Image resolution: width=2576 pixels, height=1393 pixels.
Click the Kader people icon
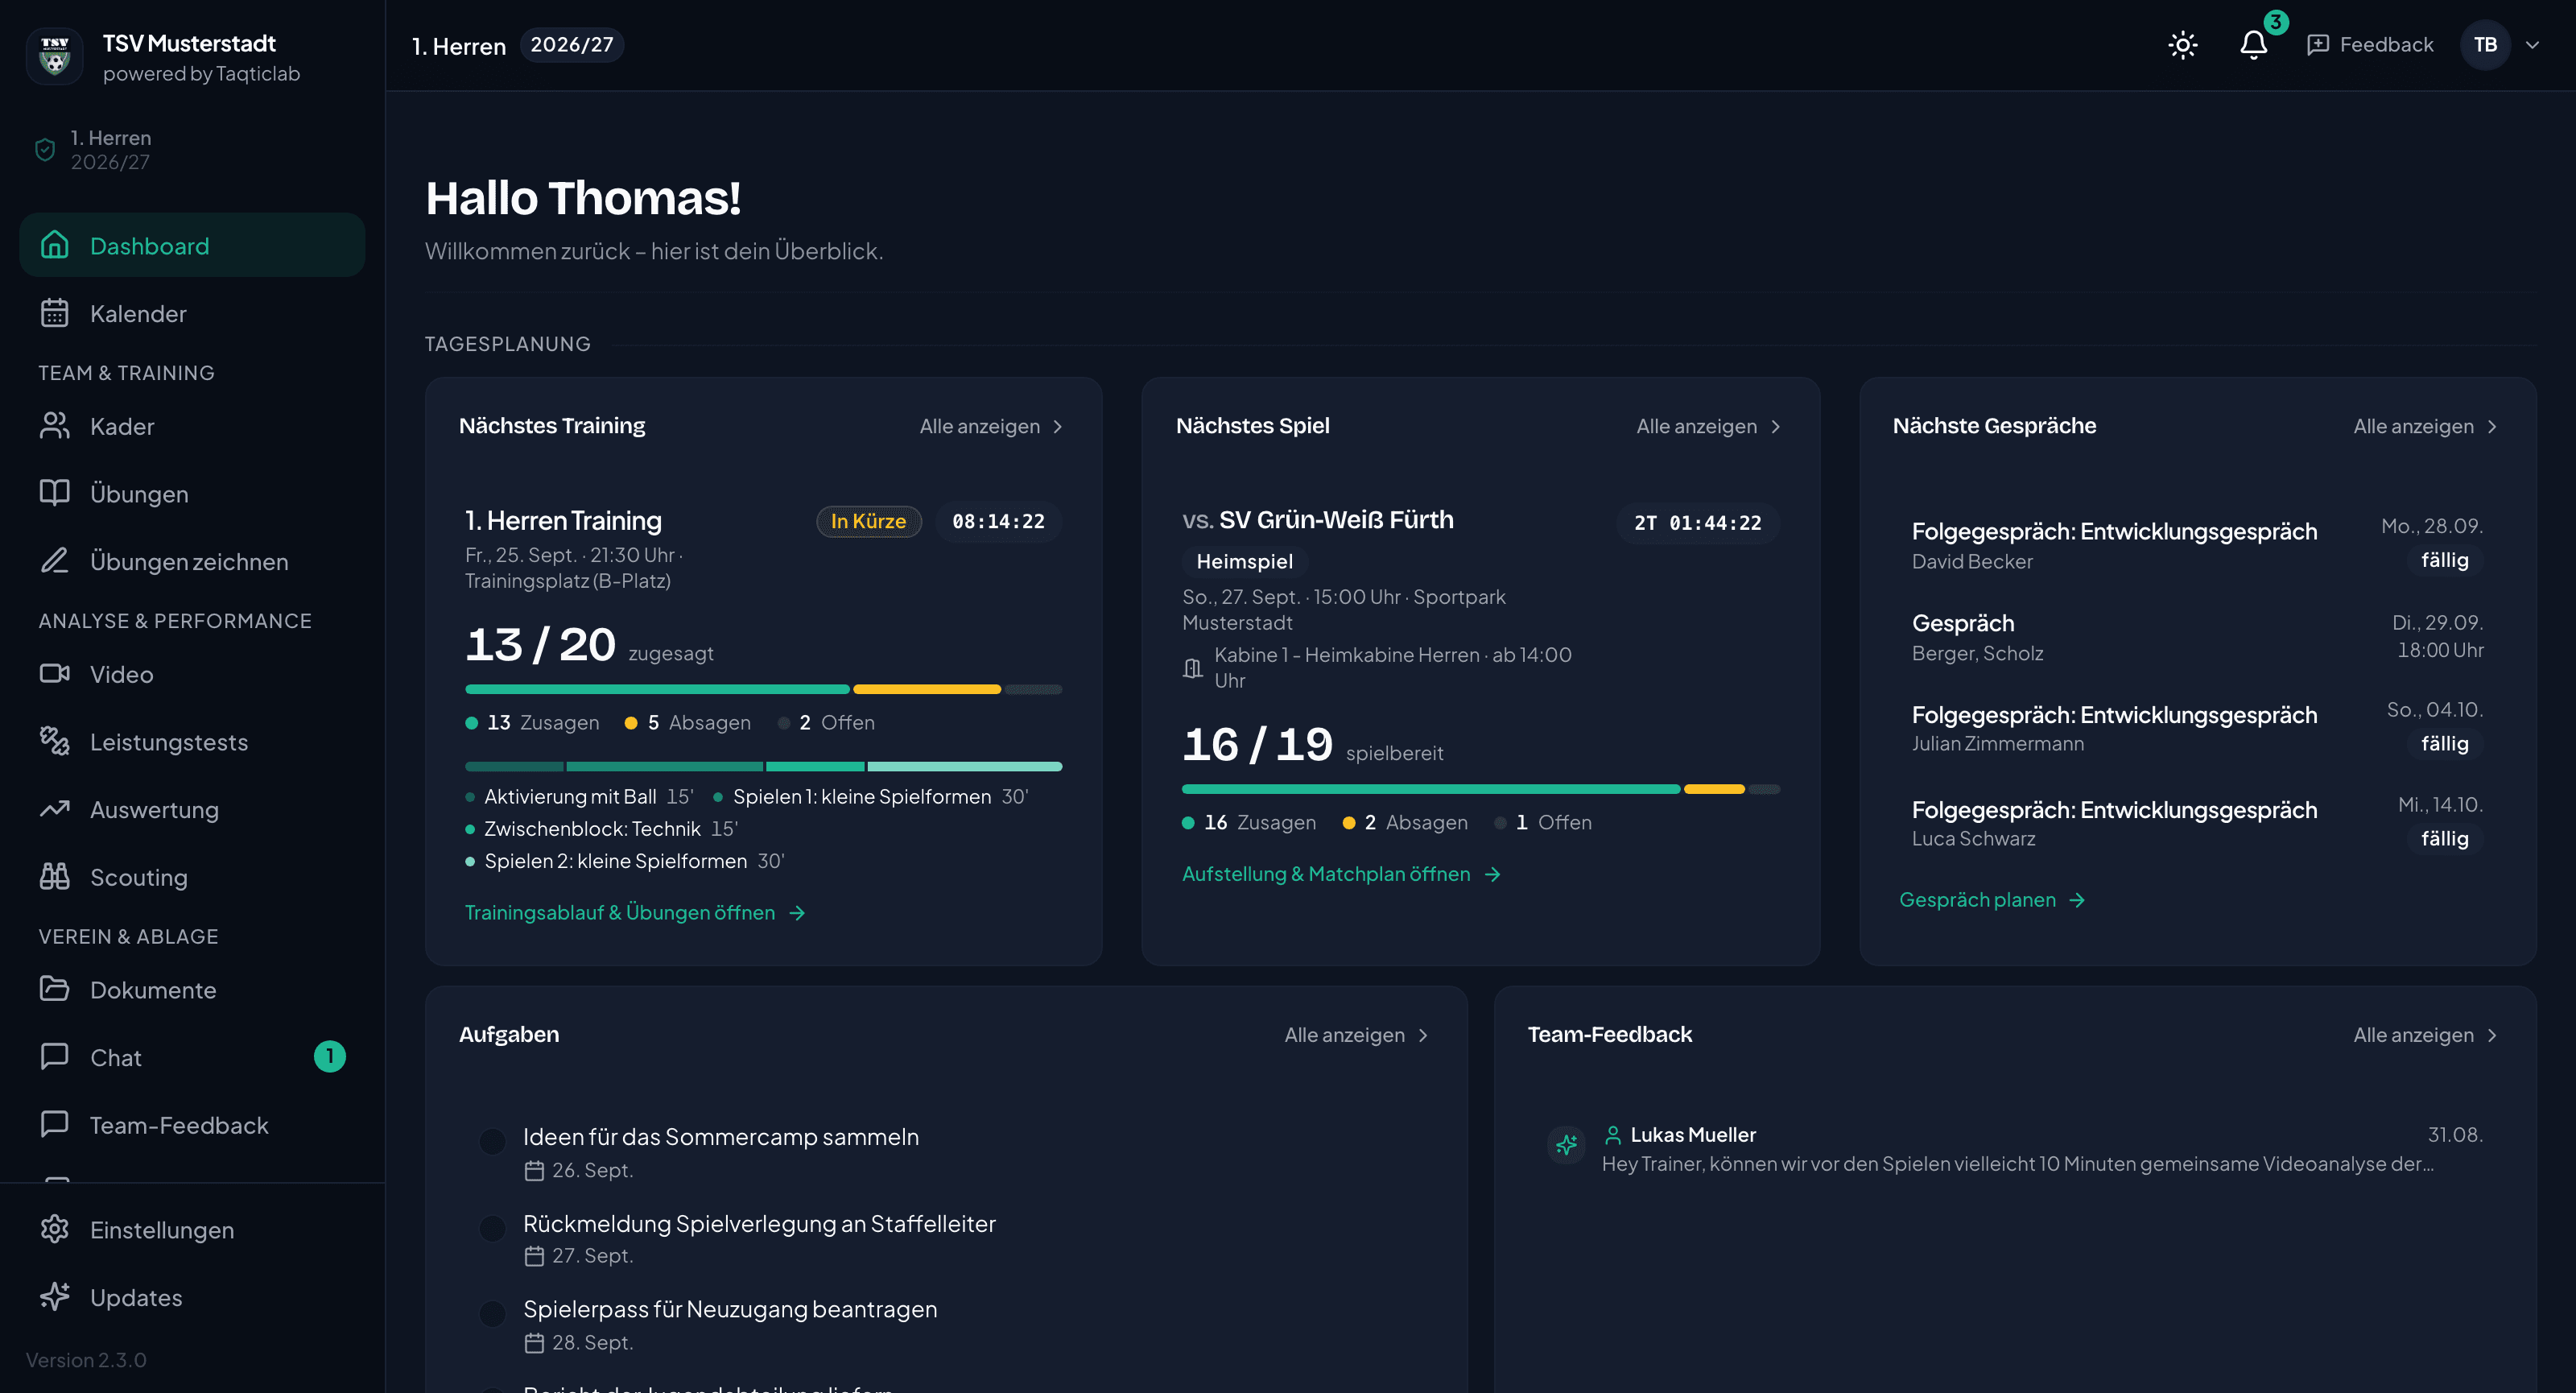point(55,426)
